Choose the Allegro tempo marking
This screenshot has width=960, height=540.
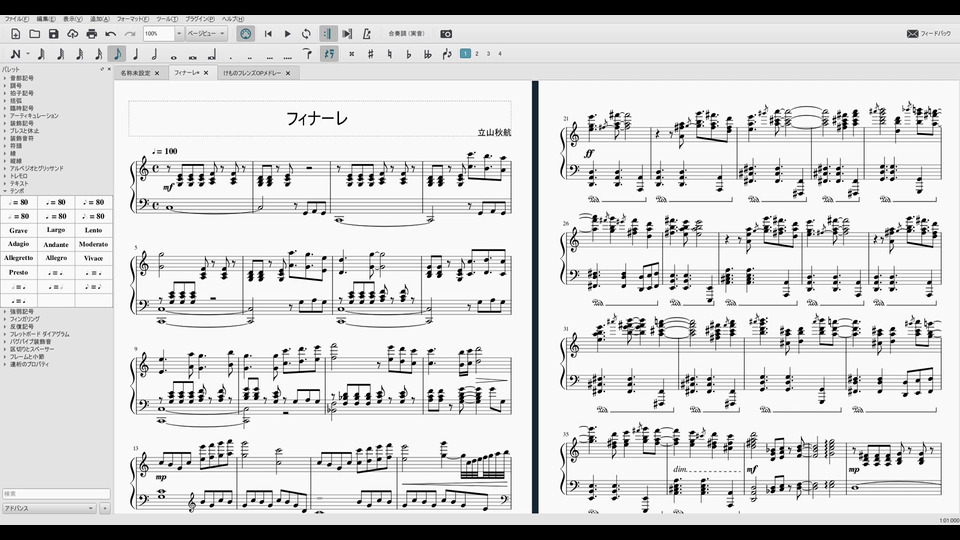(x=56, y=258)
